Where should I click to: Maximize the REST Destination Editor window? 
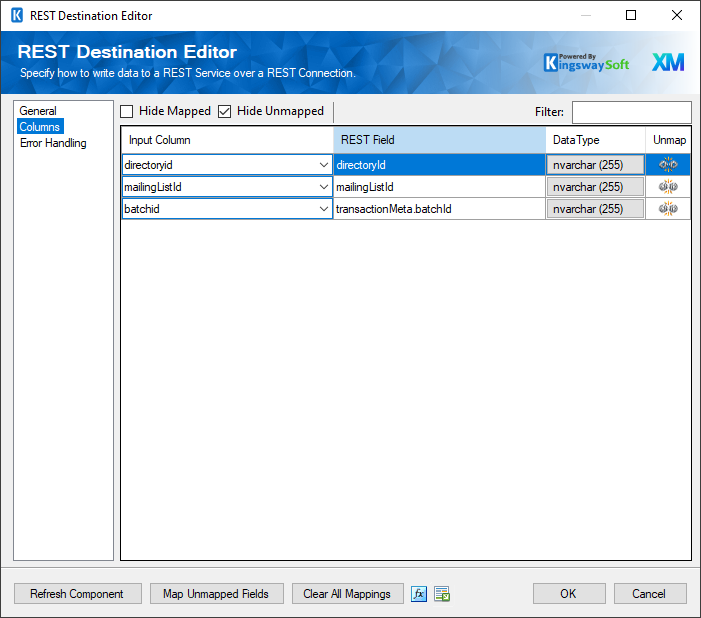(x=631, y=15)
